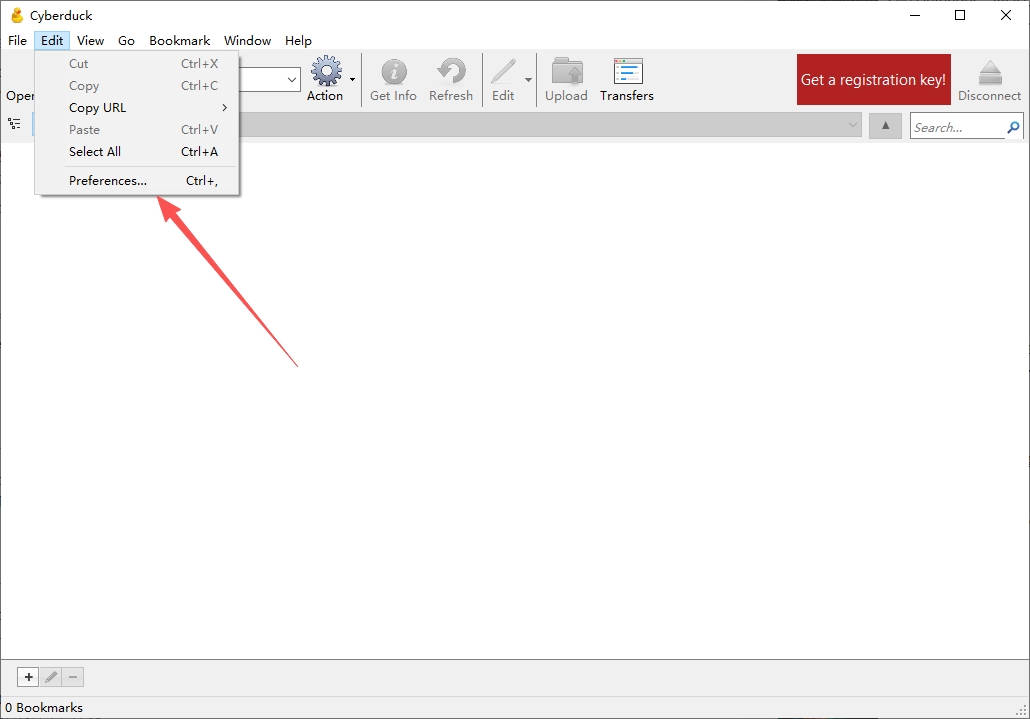Expand the Action dropdown arrow

[352, 80]
